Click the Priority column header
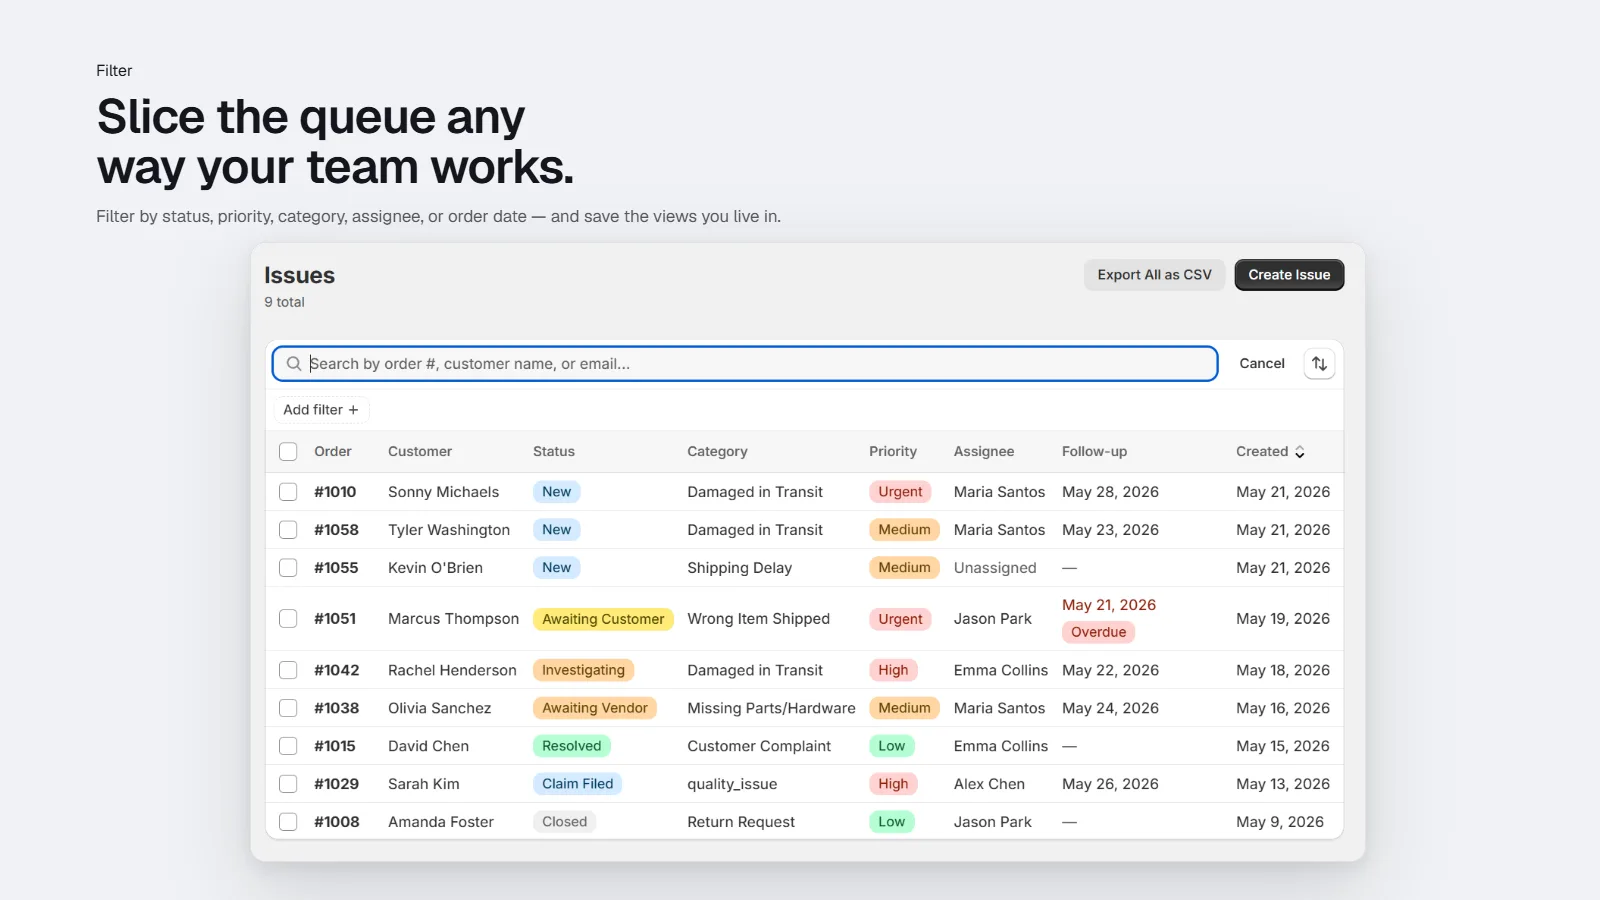 pyautogui.click(x=893, y=452)
